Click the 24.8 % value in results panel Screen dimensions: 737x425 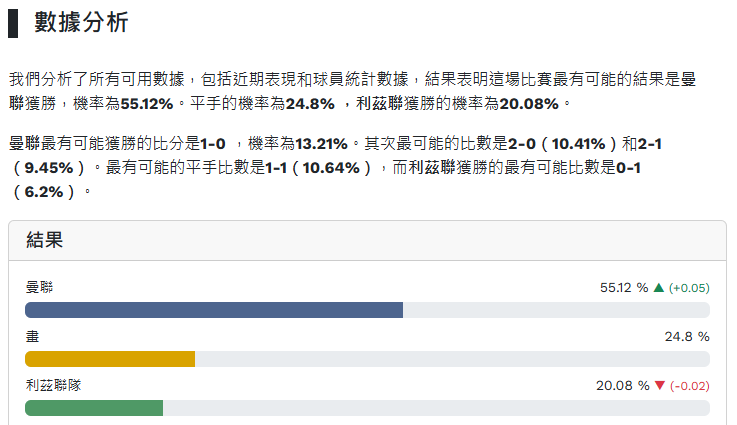coord(686,337)
